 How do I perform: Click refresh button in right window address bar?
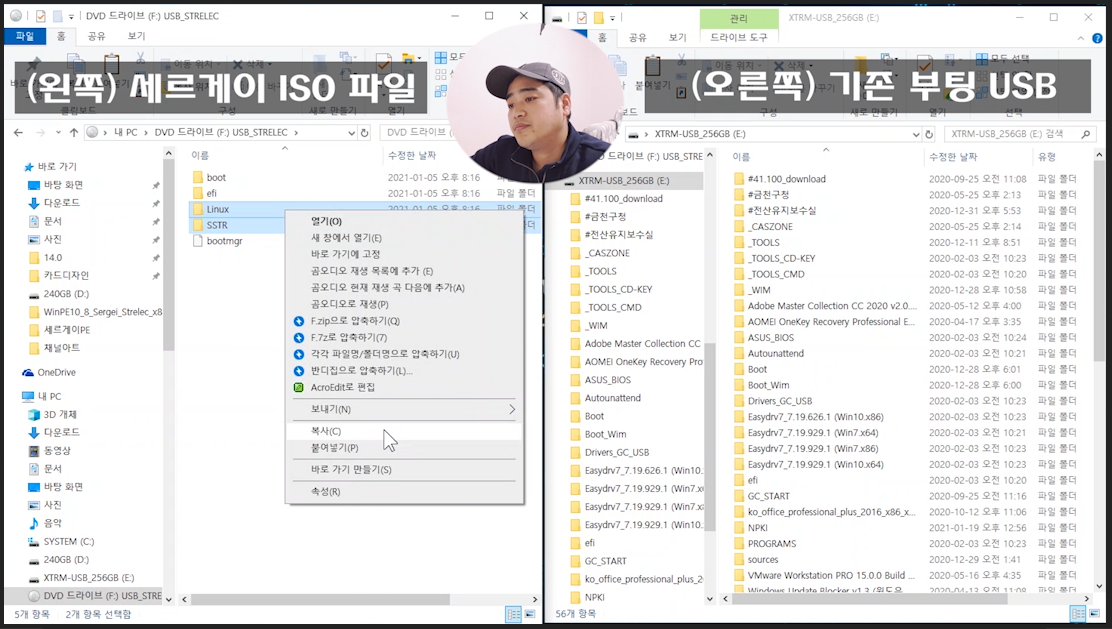click(929, 134)
